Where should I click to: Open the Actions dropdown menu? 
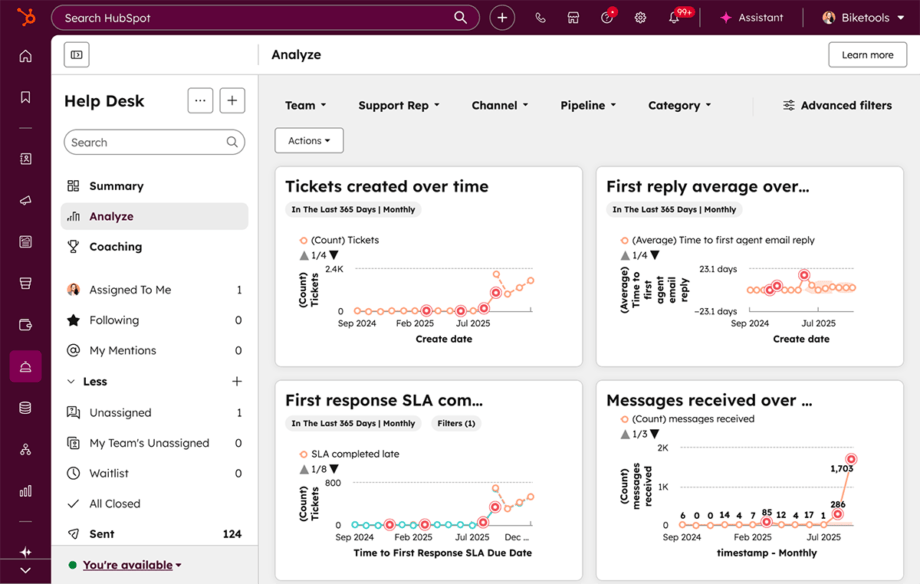(308, 140)
